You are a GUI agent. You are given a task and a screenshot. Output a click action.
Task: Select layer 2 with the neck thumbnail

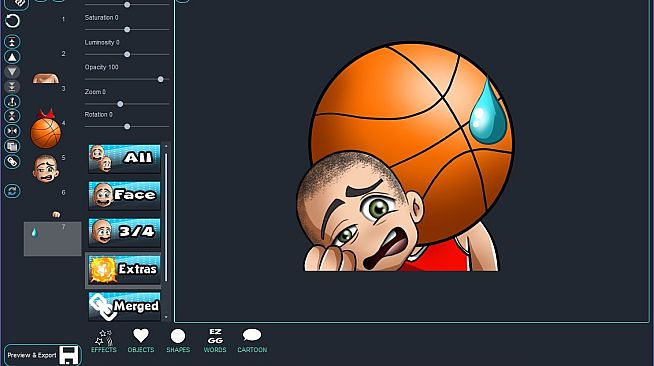(x=52, y=66)
